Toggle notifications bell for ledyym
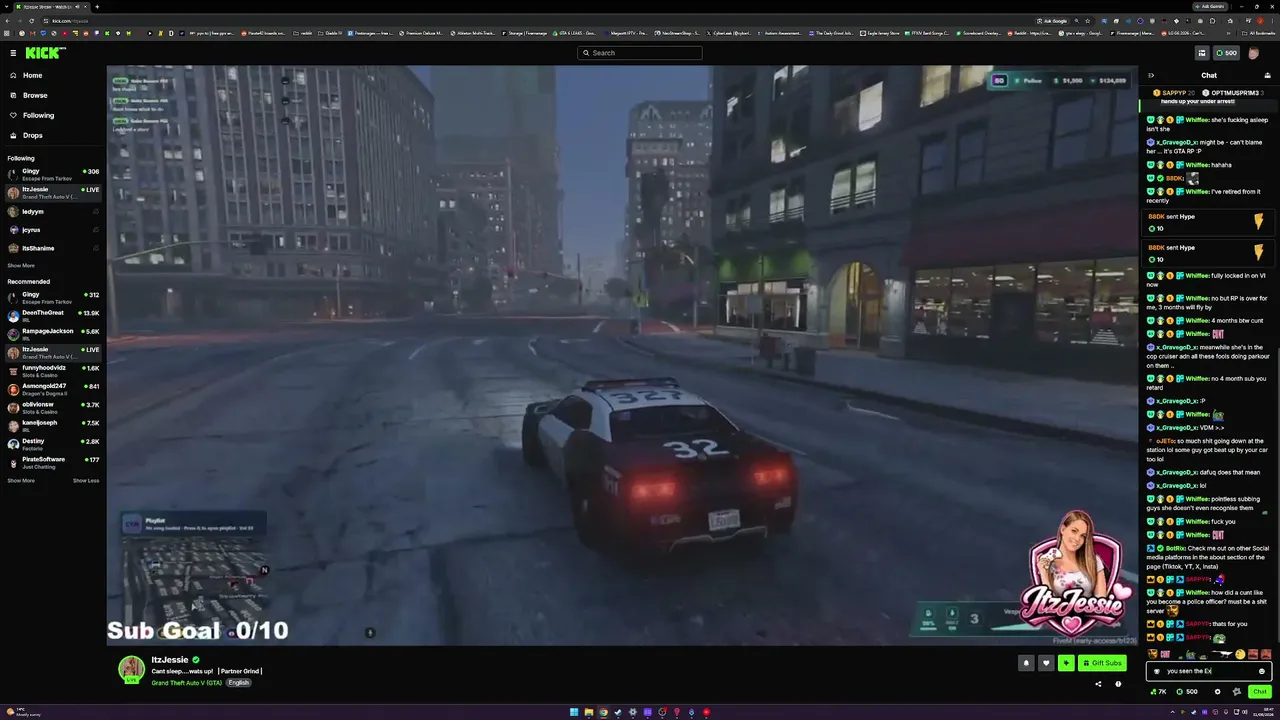The width and height of the screenshot is (1280, 720). point(96,212)
